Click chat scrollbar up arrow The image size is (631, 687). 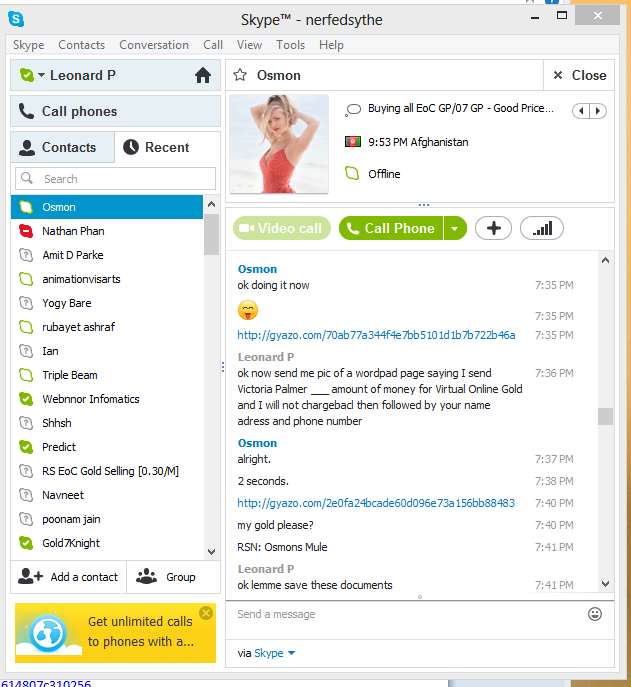606,260
